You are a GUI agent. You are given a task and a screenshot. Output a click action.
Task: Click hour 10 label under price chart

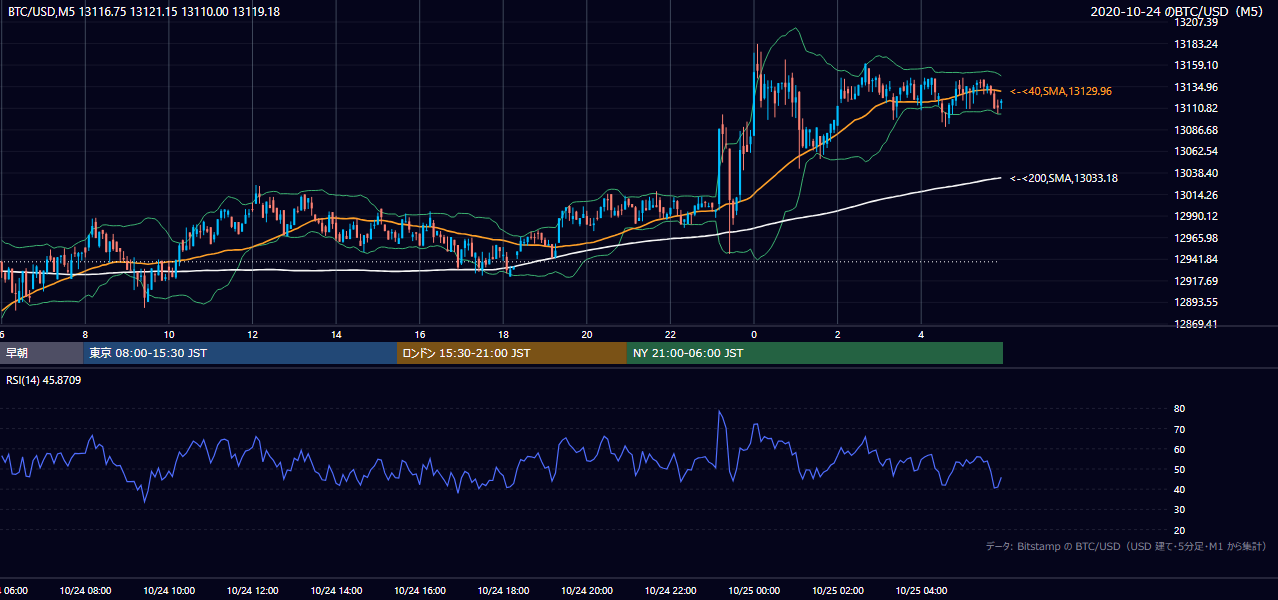coord(169,334)
